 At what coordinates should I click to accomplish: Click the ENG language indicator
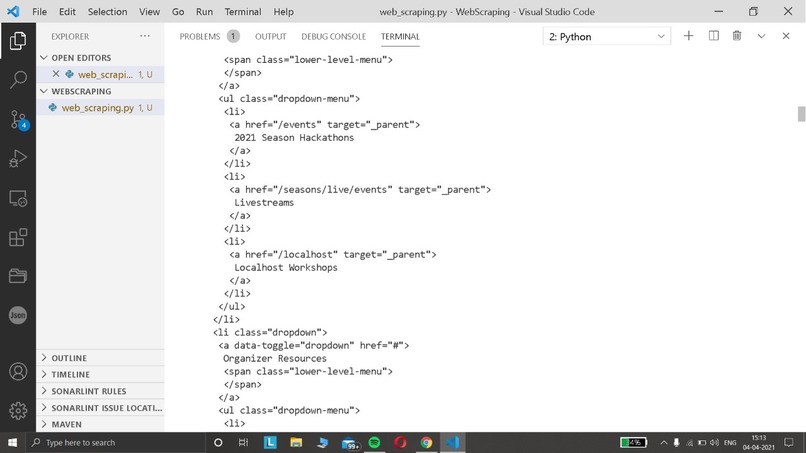pos(730,442)
